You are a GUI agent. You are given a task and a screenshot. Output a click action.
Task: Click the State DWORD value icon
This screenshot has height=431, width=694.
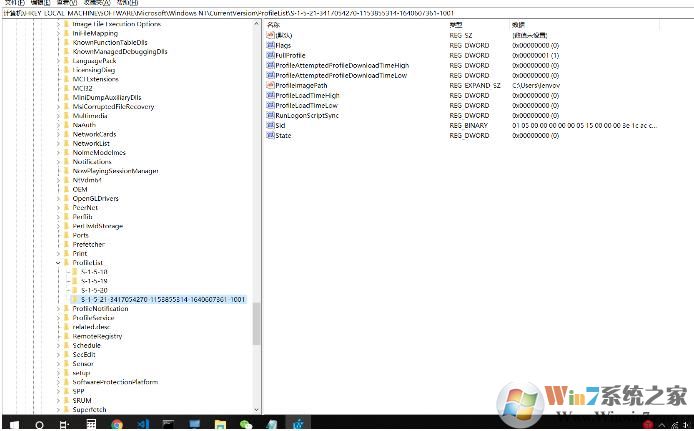(270, 135)
